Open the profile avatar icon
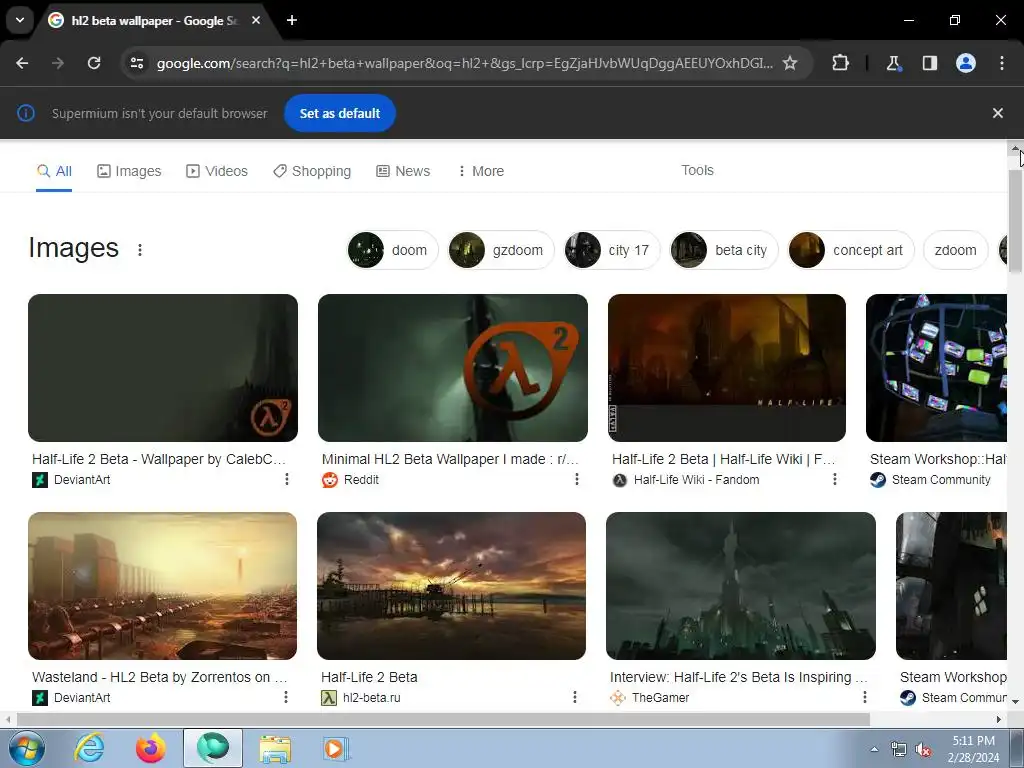The image size is (1024, 768). [x=966, y=63]
